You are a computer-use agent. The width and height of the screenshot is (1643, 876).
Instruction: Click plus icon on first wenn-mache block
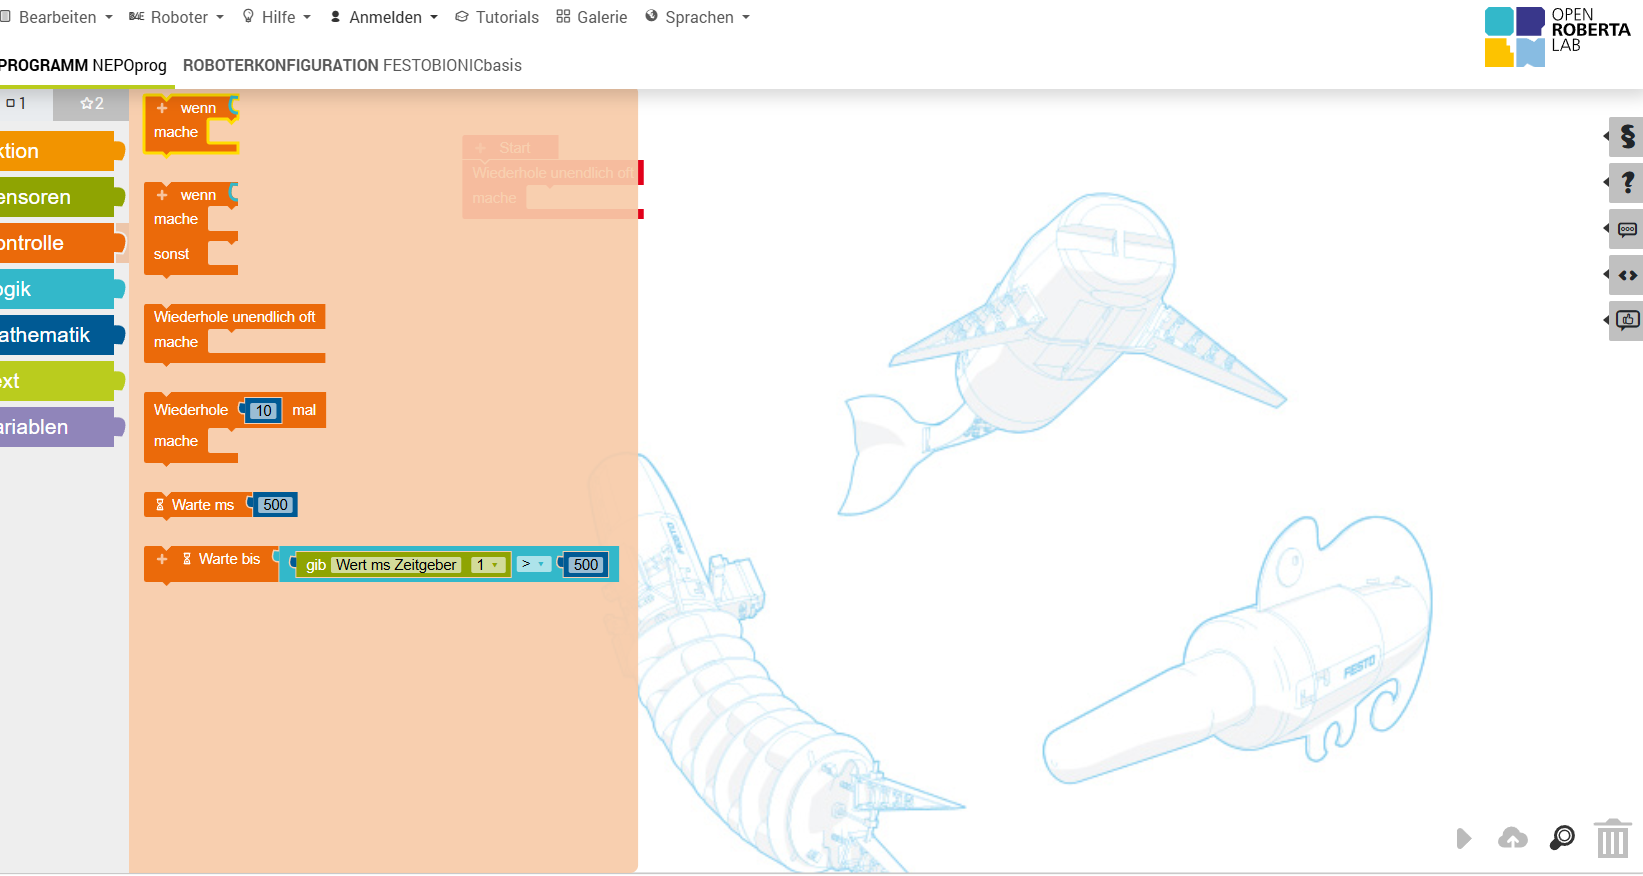162,108
